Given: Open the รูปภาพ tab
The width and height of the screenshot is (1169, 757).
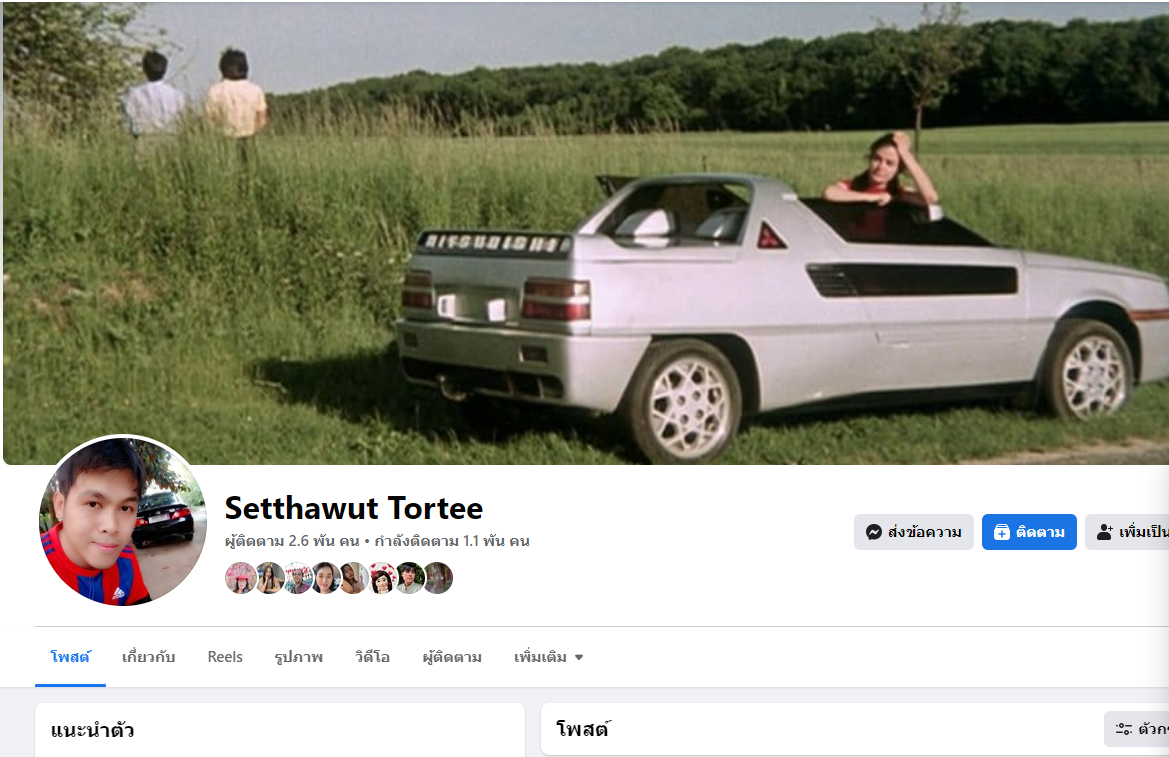Looking at the screenshot, I should pyautogui.click(x=298, y=657).
